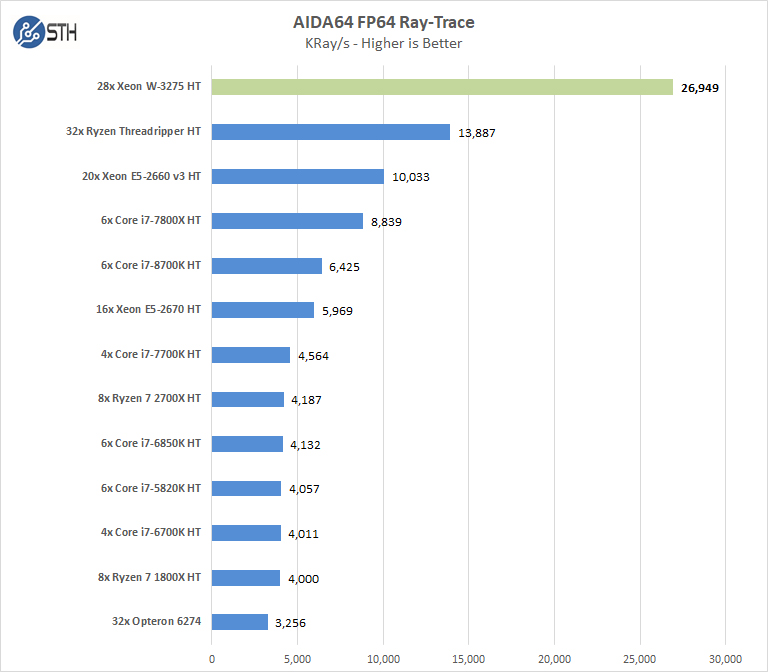Click the 4x Core i7-6700K bar
This screenshot has height=672, width=768.
pyautogui.click(x=246, y=533)
